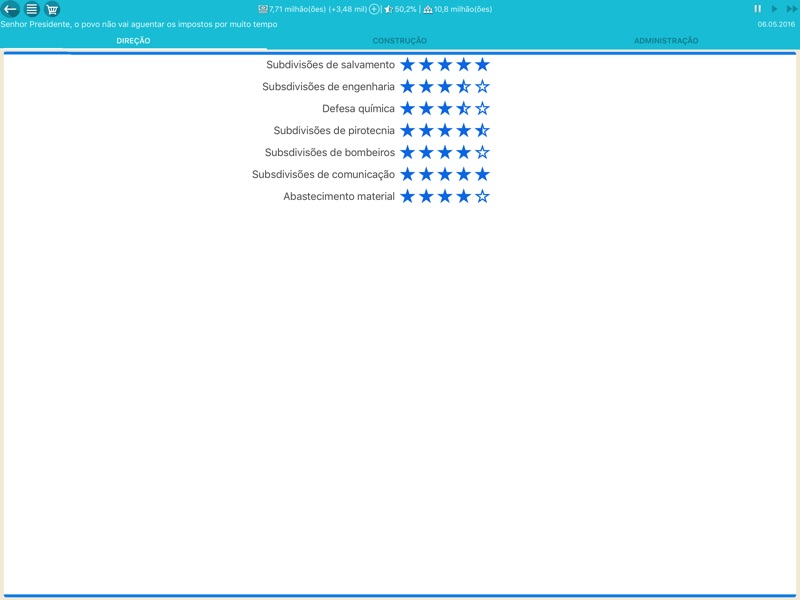Click empty fifth star of Abastecimento material

[x=482, y=196]
